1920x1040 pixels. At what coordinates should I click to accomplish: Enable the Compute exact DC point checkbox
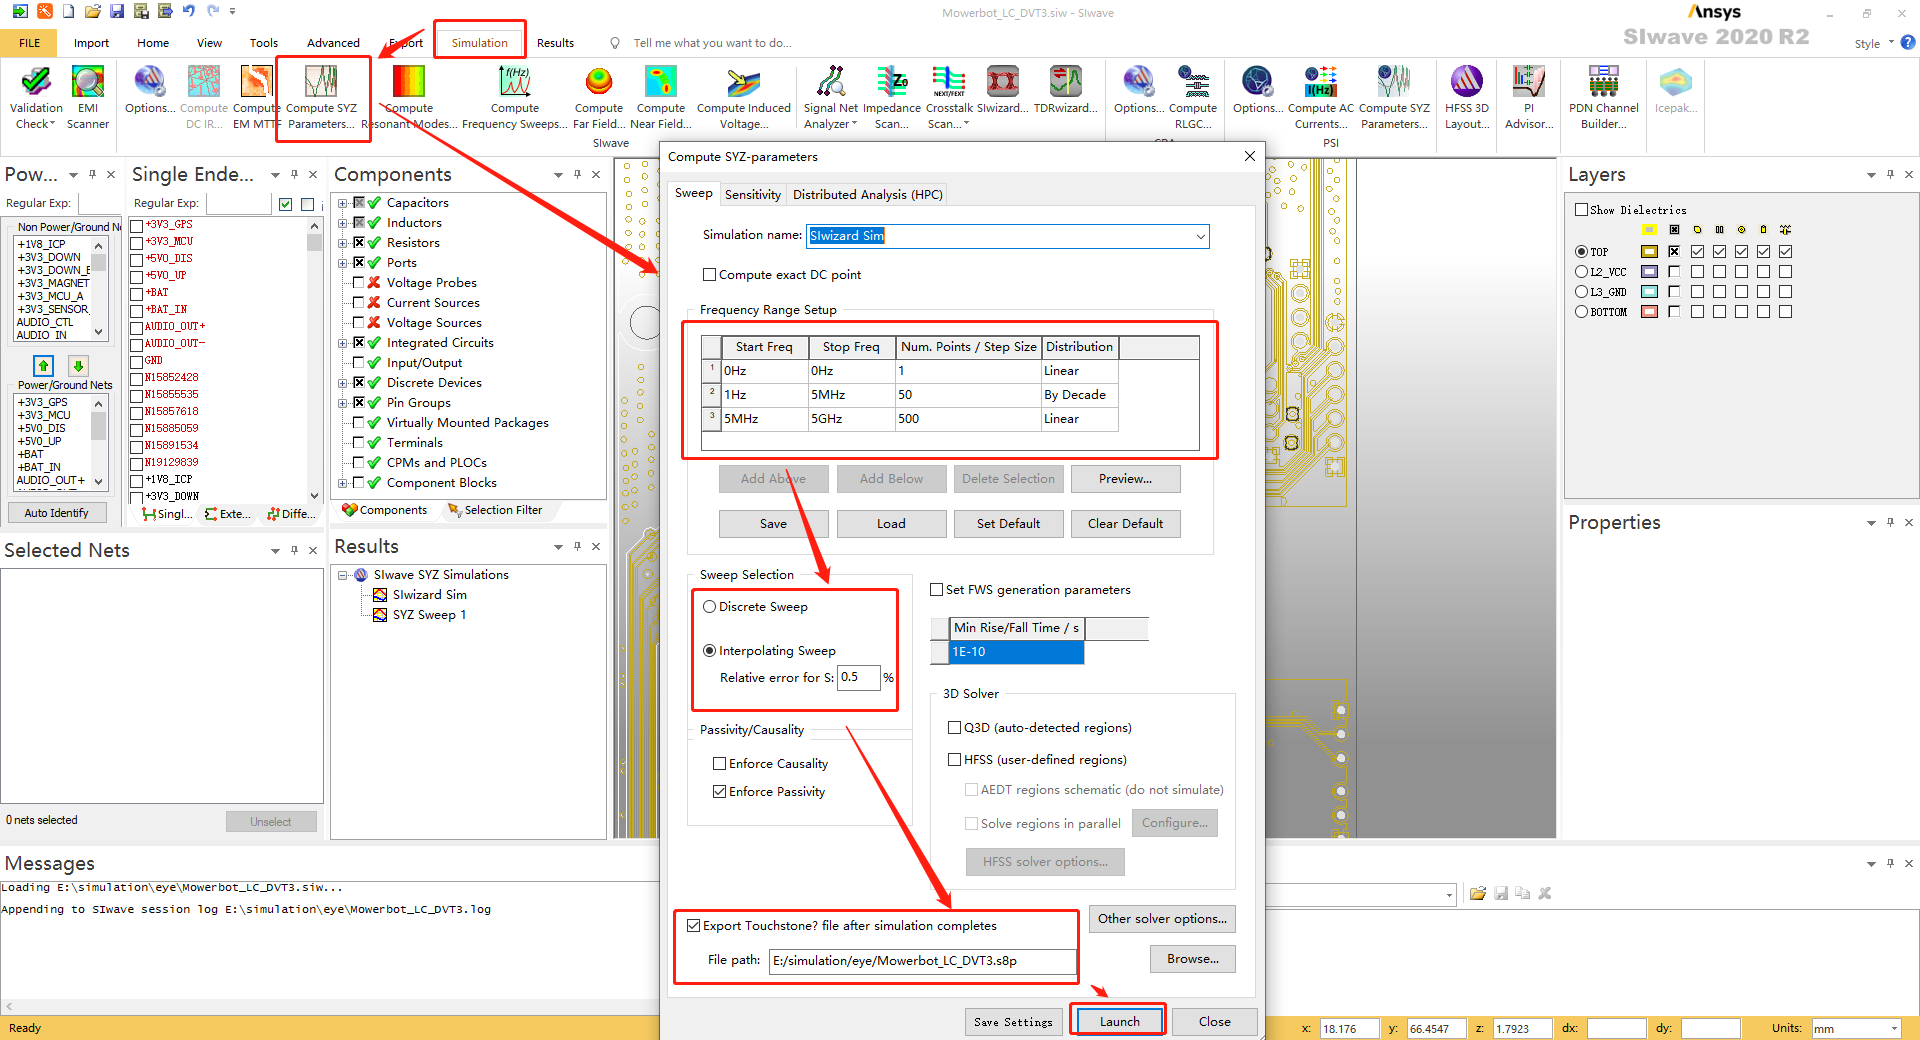click(x=710, y=274)
